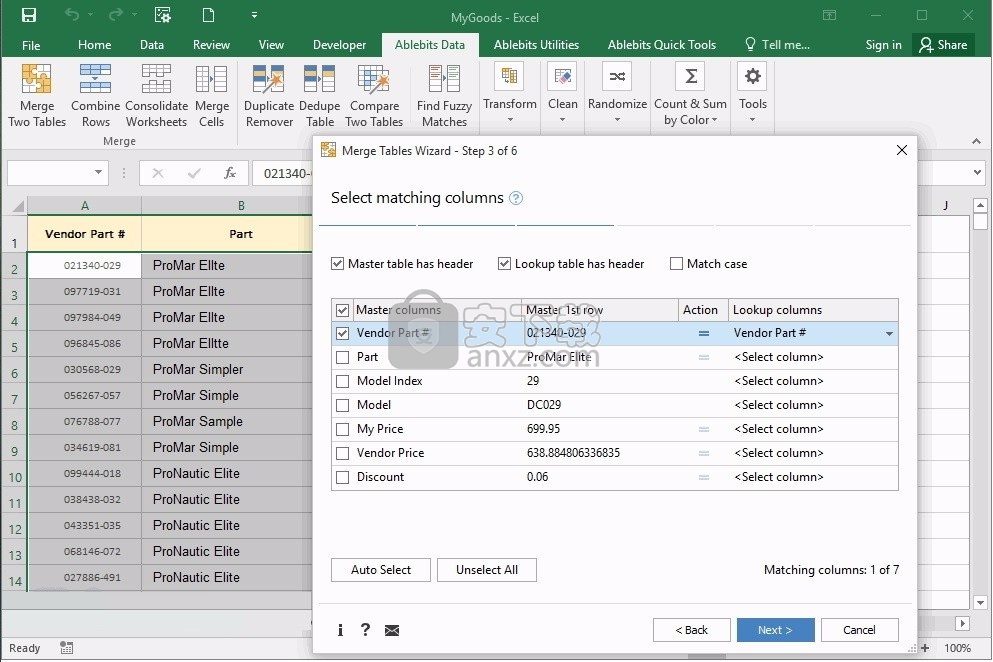Click the Sign in link
The height and width of the screenshot is (662, 993).
(883, 45)
